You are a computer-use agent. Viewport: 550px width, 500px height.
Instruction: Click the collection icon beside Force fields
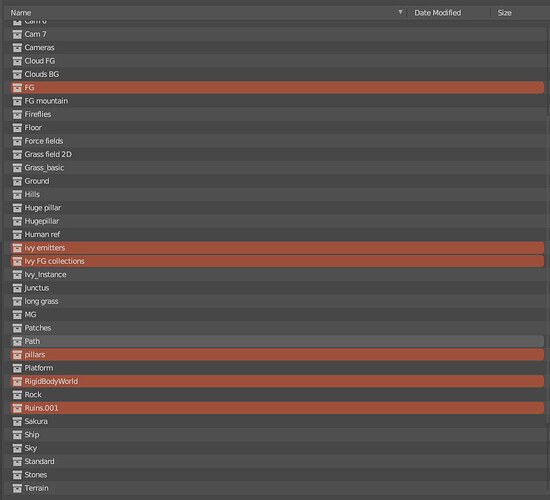tap(17, 141)
